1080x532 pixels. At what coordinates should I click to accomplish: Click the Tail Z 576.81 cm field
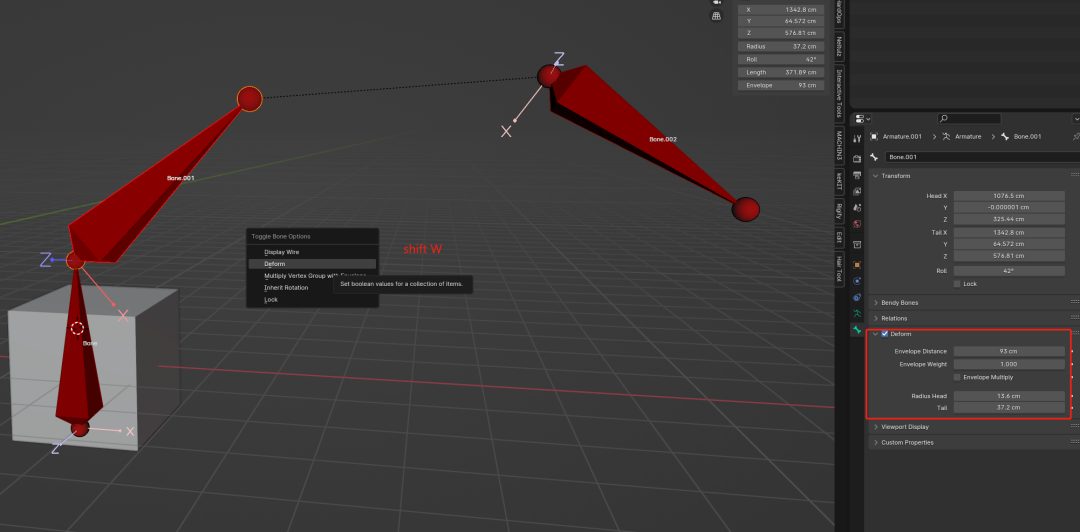coord(1009,256)
